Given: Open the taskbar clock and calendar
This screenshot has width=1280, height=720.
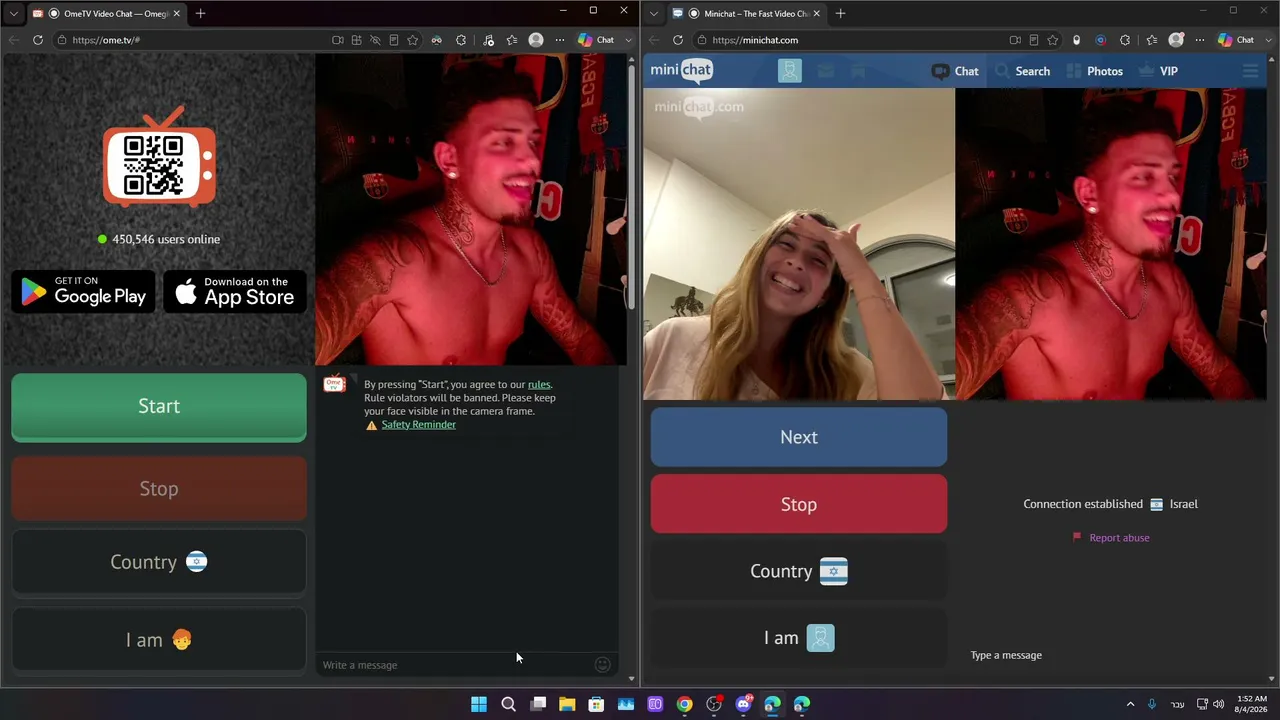Looking at the screenshot, I should (1251, 704).
